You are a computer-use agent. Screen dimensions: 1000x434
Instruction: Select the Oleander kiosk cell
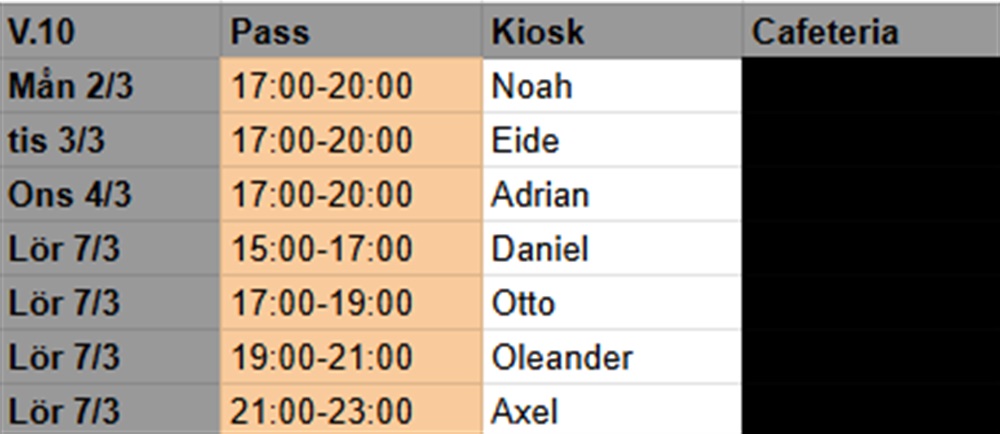click(x=611, y=356)
